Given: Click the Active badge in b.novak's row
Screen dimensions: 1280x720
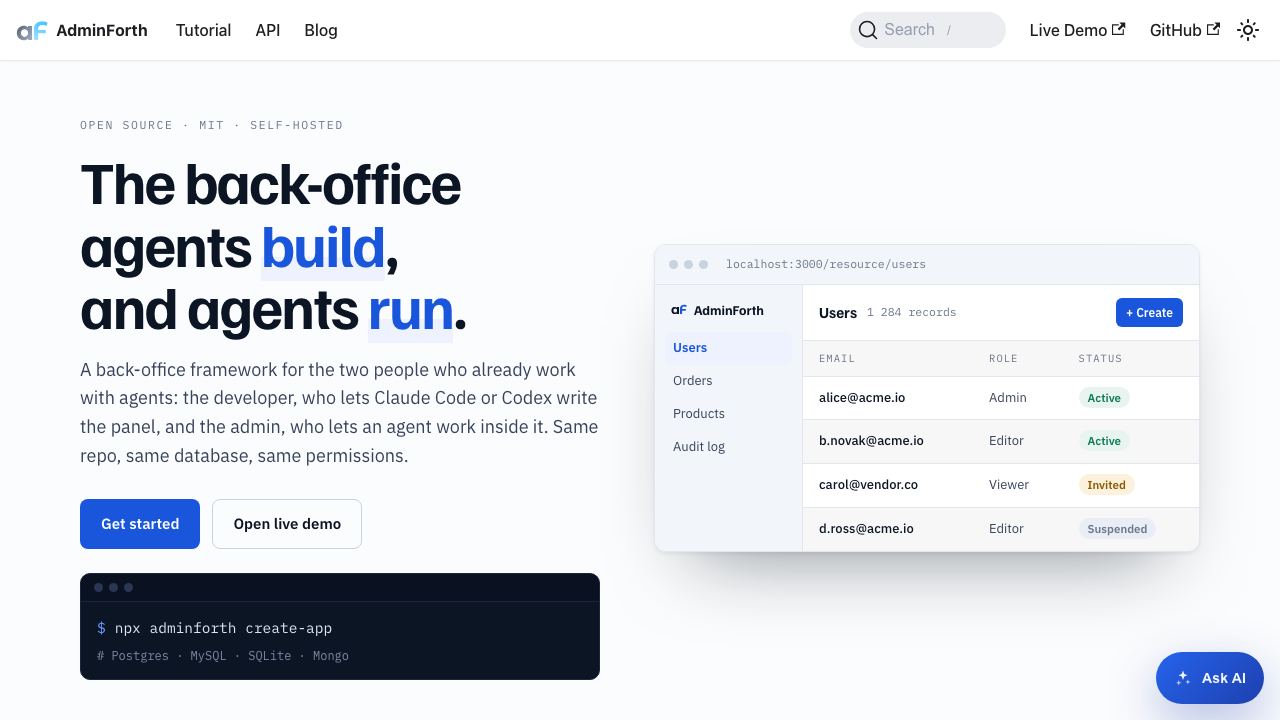Looking at the screenshot, I should tap(1104, 441).
